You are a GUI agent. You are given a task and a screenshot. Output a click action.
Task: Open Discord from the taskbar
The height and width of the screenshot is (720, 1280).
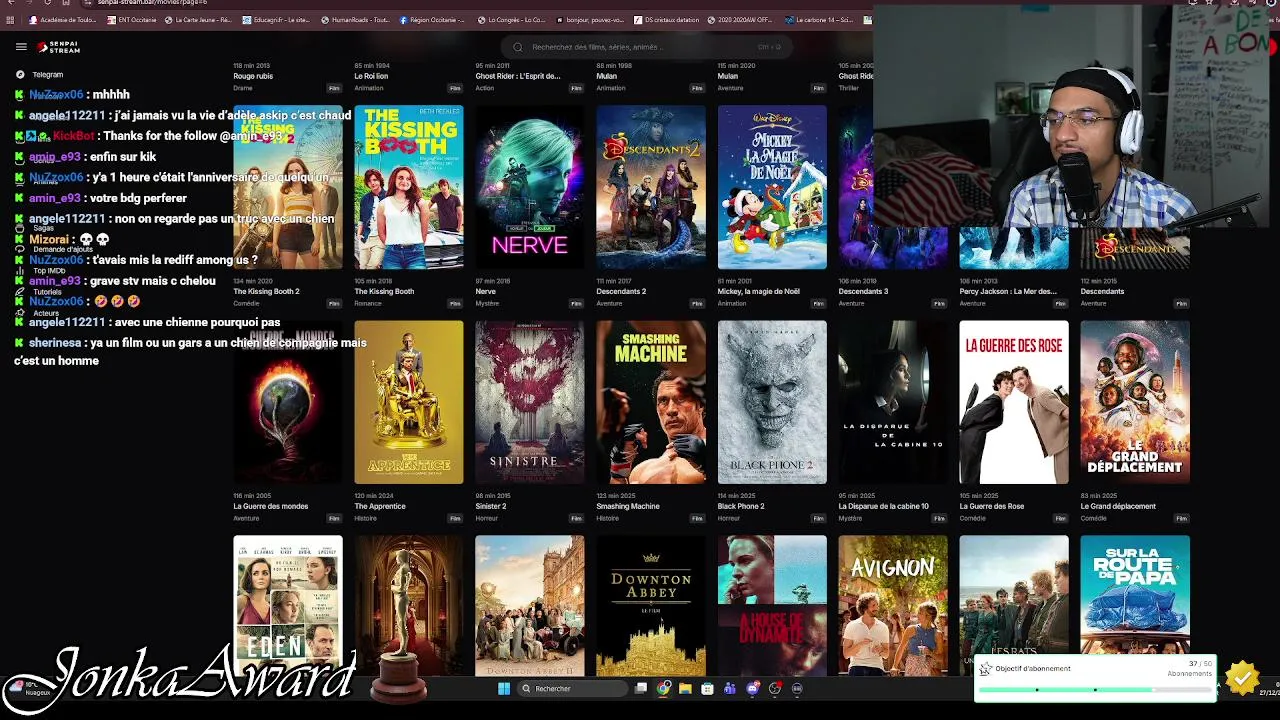(x=753, y=688)
